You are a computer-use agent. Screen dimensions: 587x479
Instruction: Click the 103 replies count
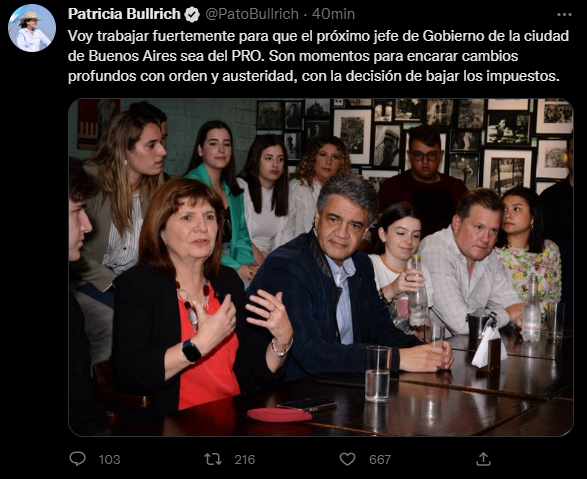pyautogui.click(x=109, y=460)
